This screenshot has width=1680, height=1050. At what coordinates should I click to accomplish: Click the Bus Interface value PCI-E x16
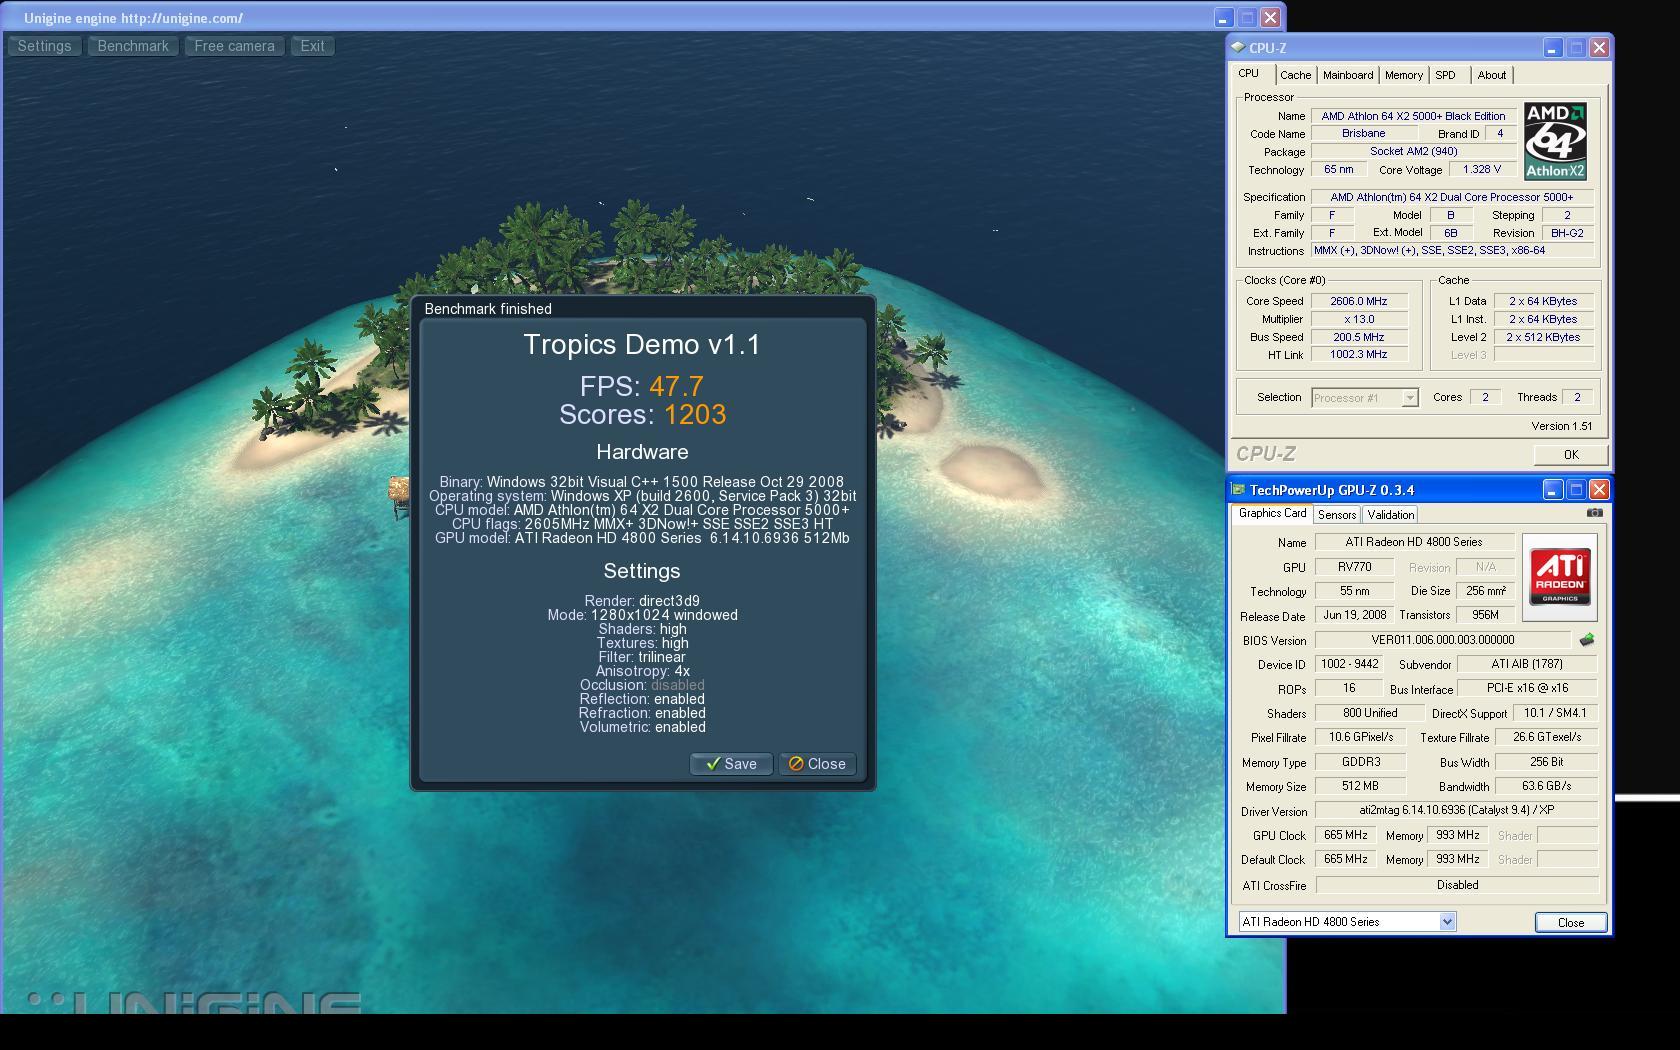[x=1527, y=688]
